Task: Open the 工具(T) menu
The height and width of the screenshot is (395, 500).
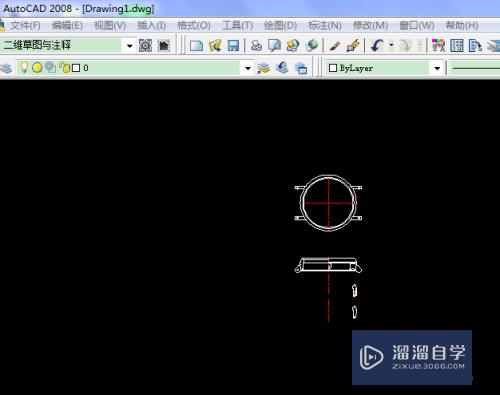Action: (x=237, y=26)
